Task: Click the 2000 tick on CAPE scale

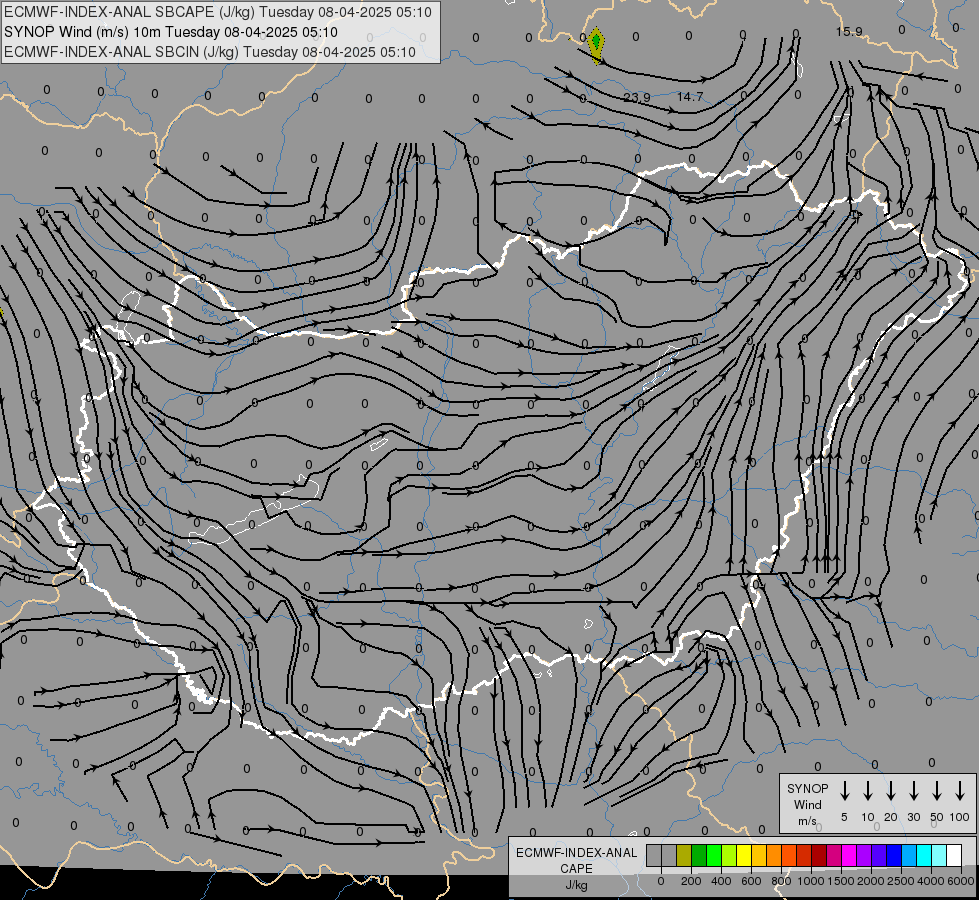Action: (x=871, y=881)
